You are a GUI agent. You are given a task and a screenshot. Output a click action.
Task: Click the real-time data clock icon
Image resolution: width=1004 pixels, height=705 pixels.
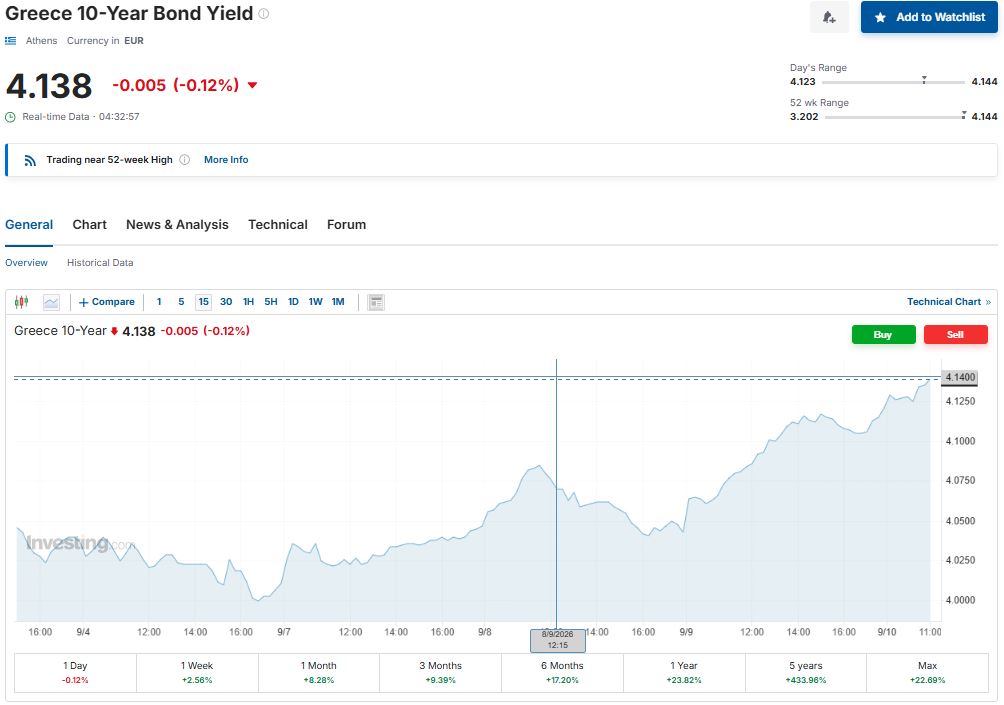10,117
